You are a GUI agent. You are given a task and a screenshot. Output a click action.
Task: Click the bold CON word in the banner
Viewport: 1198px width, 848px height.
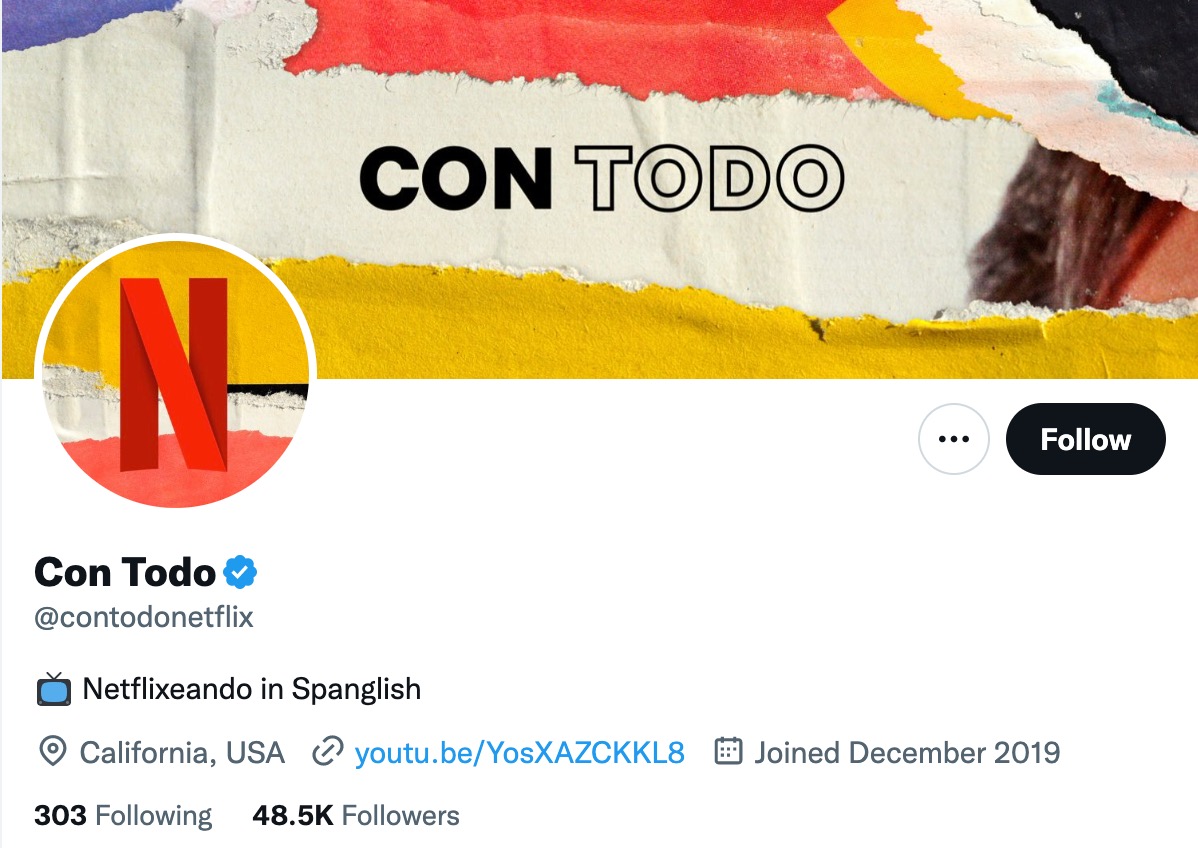(455, 178)
